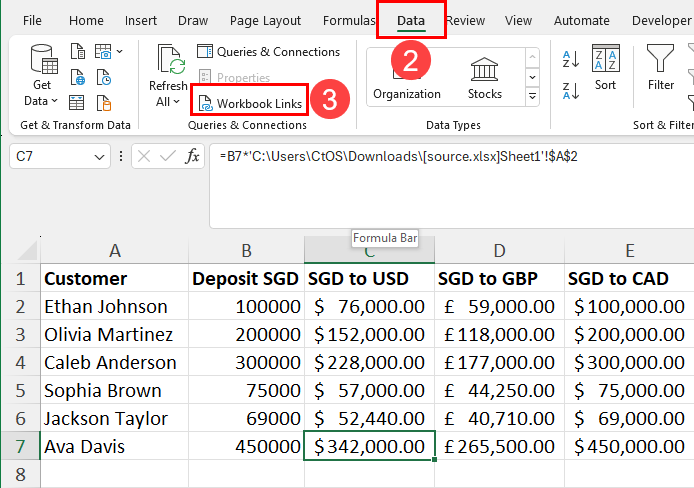Select column A header
This screenshot has width=694, height=488.
coord(115,250)
